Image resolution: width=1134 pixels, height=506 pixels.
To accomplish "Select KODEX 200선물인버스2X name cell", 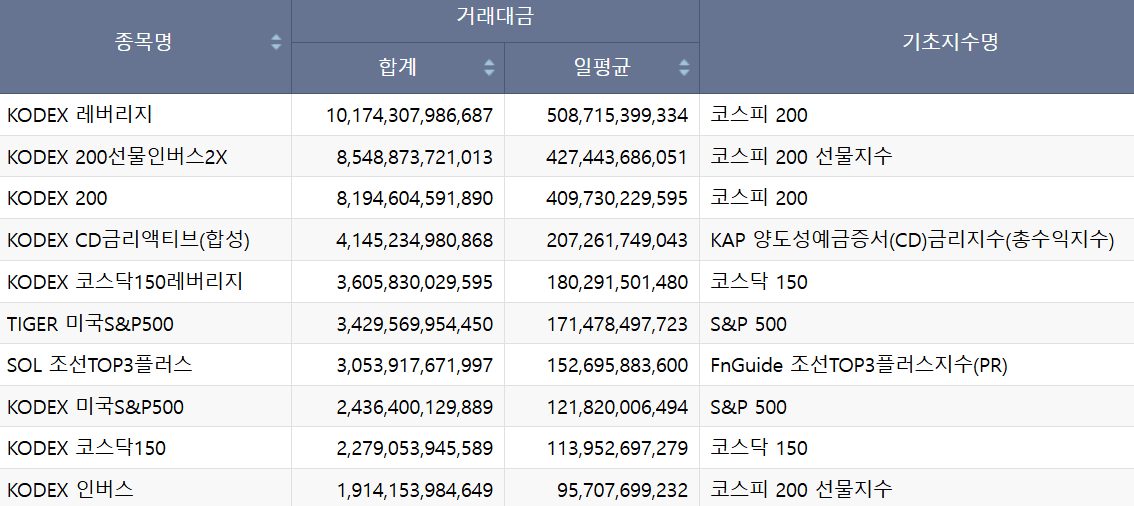I will (117, 157).
